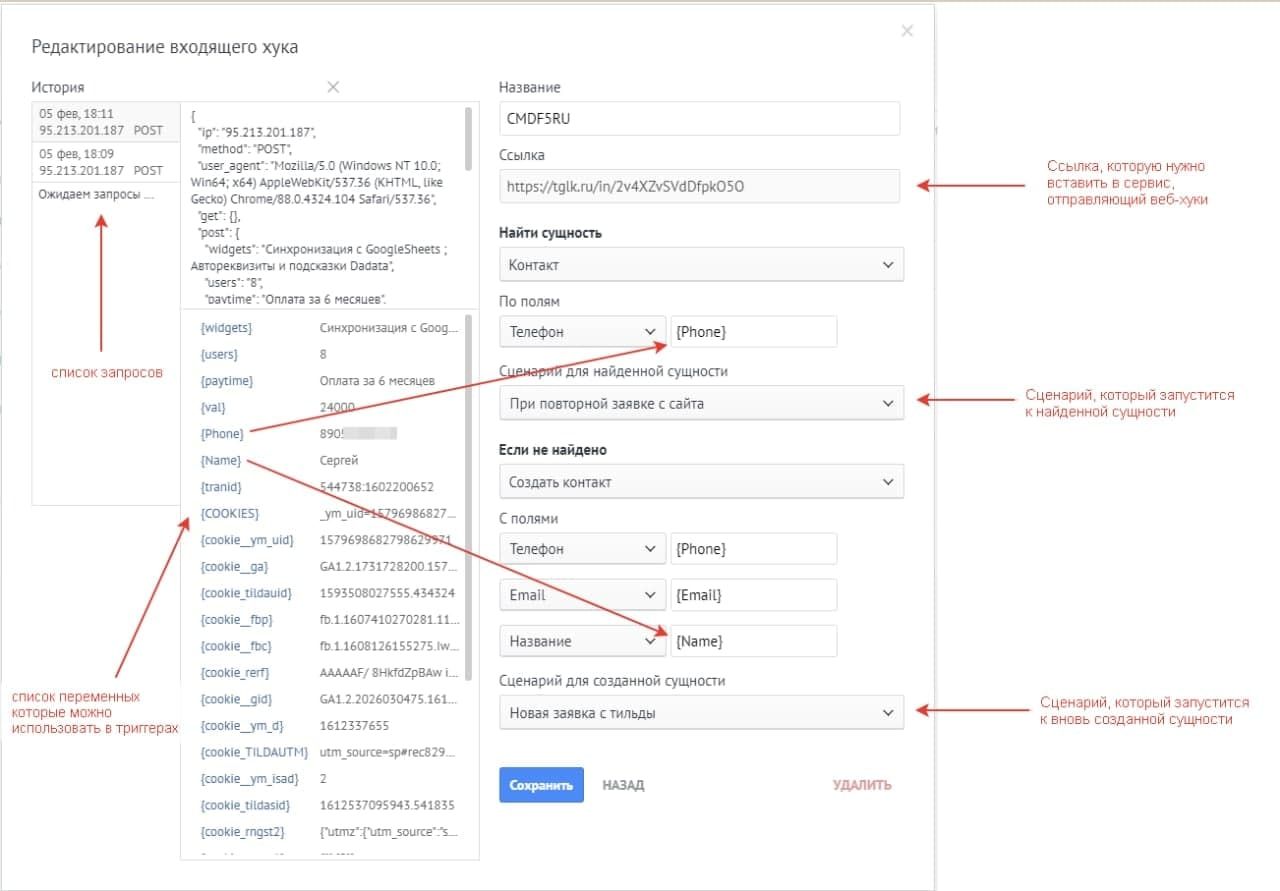The width and height of the screenshot is (1280, 891).
Task: Click the {cookie__fbc} variable
Action: [x=236, y=646]
